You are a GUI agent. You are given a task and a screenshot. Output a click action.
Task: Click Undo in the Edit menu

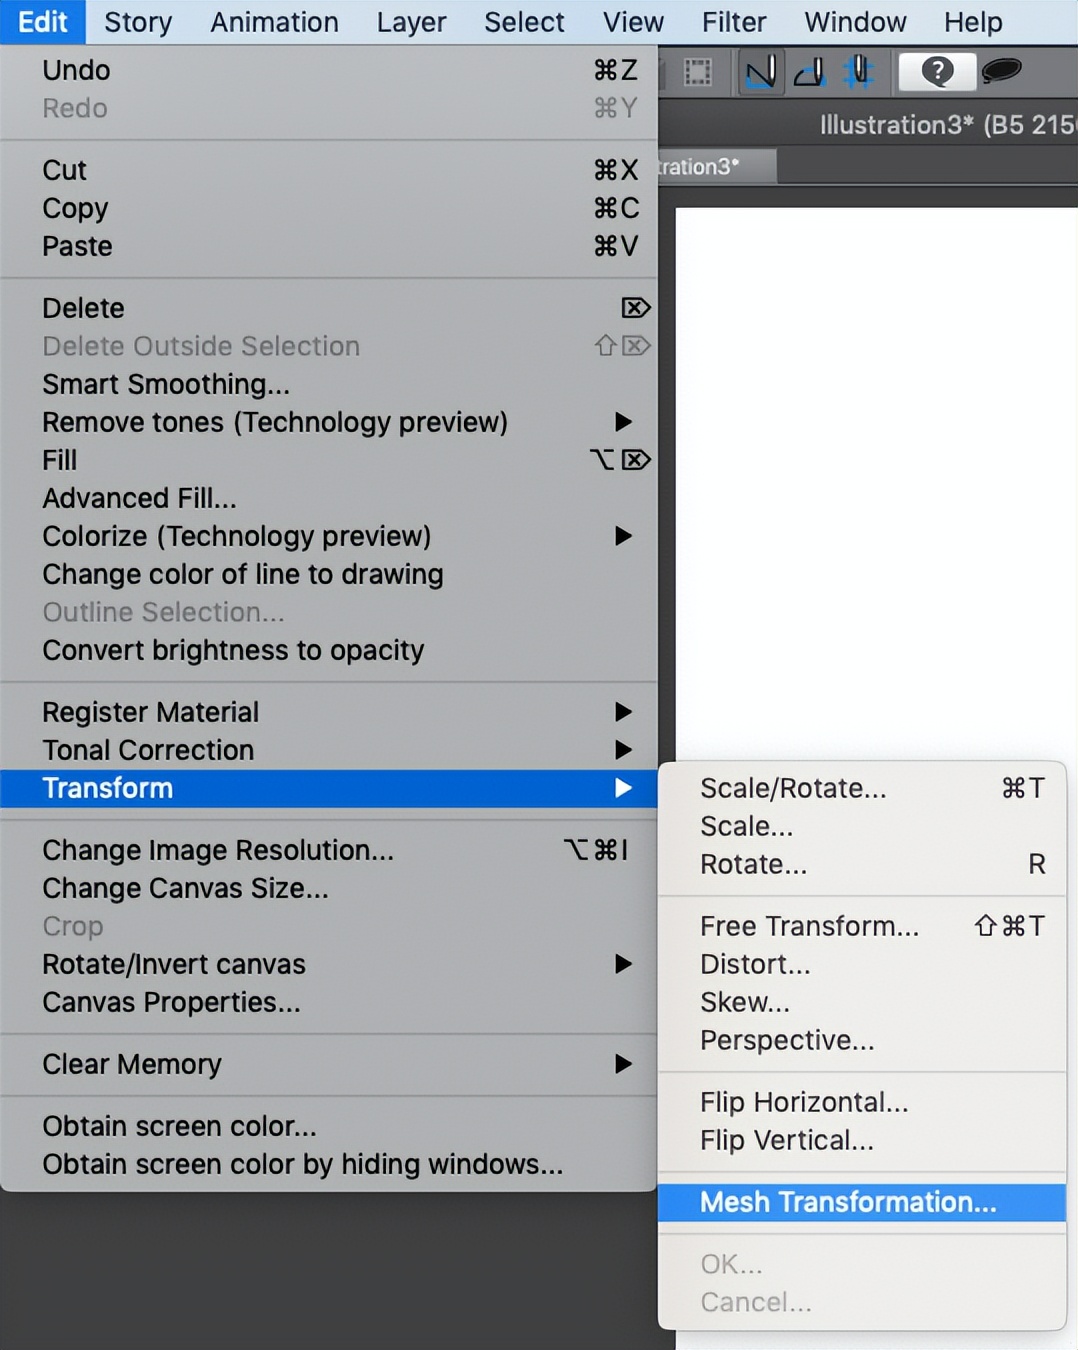click(76, 70)
